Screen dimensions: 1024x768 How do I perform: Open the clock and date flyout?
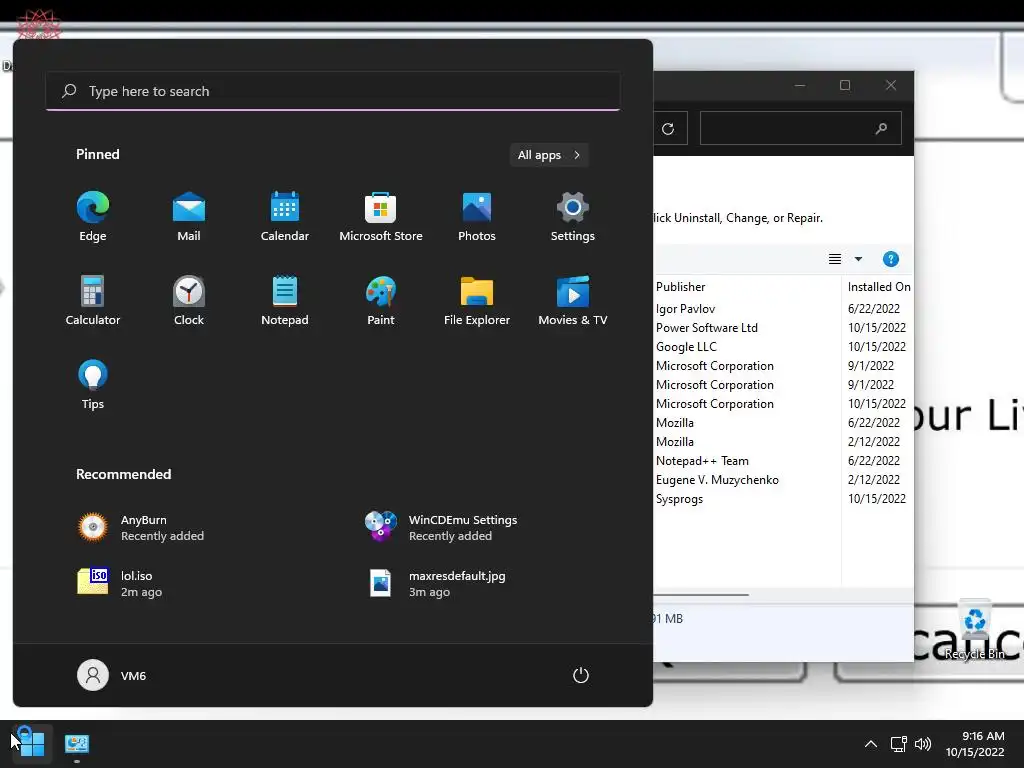(x=975, y=744)
